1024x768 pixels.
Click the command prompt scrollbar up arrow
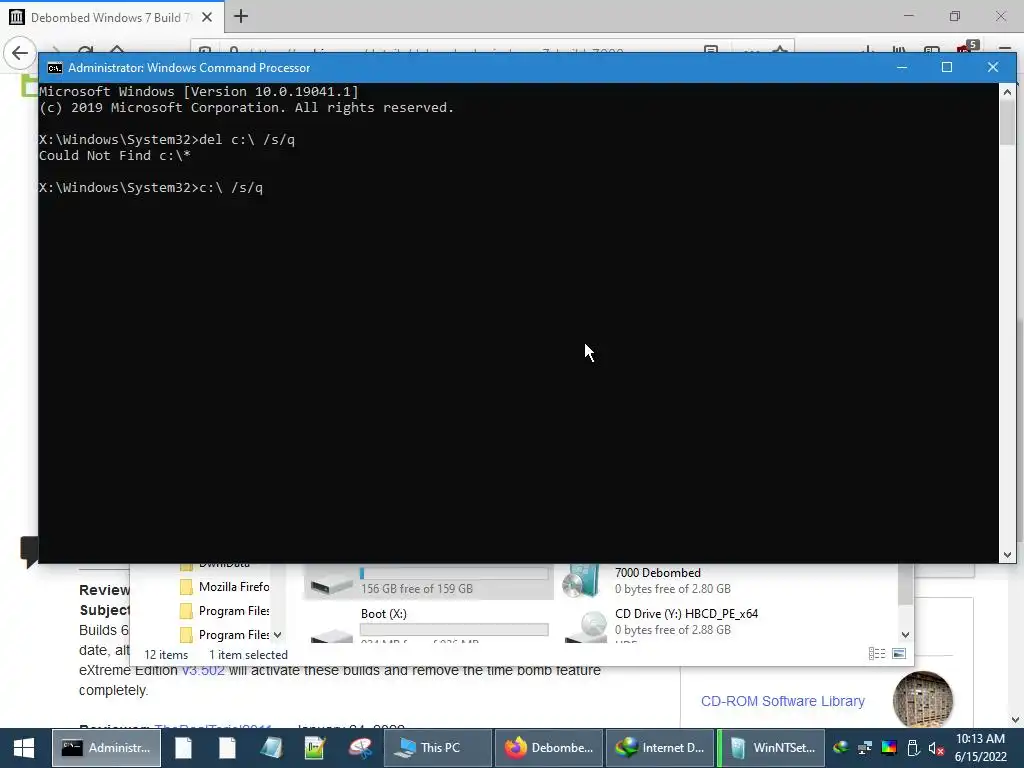coord(1007,92)
